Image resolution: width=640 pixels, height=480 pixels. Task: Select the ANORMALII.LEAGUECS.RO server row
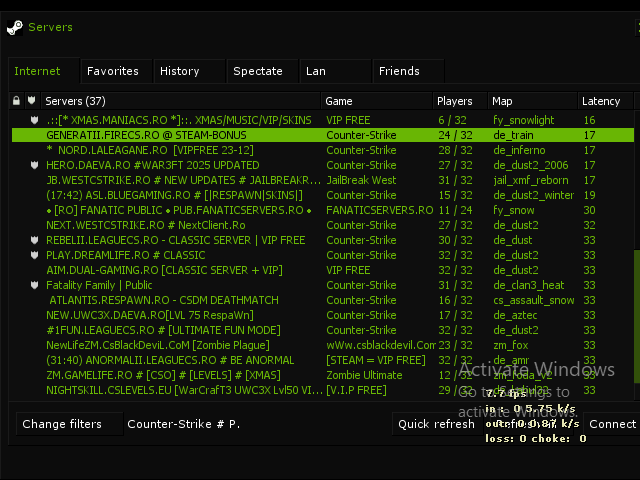click(x=322, y=360)
